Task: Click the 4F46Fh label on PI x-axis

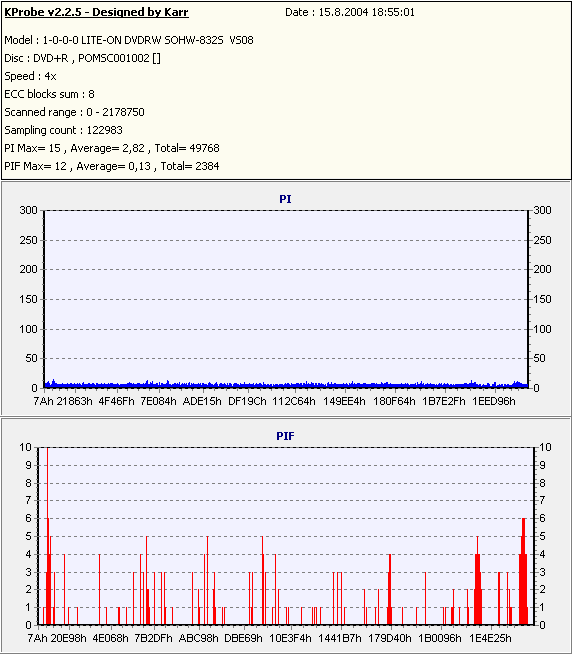Action: (116, 401)
